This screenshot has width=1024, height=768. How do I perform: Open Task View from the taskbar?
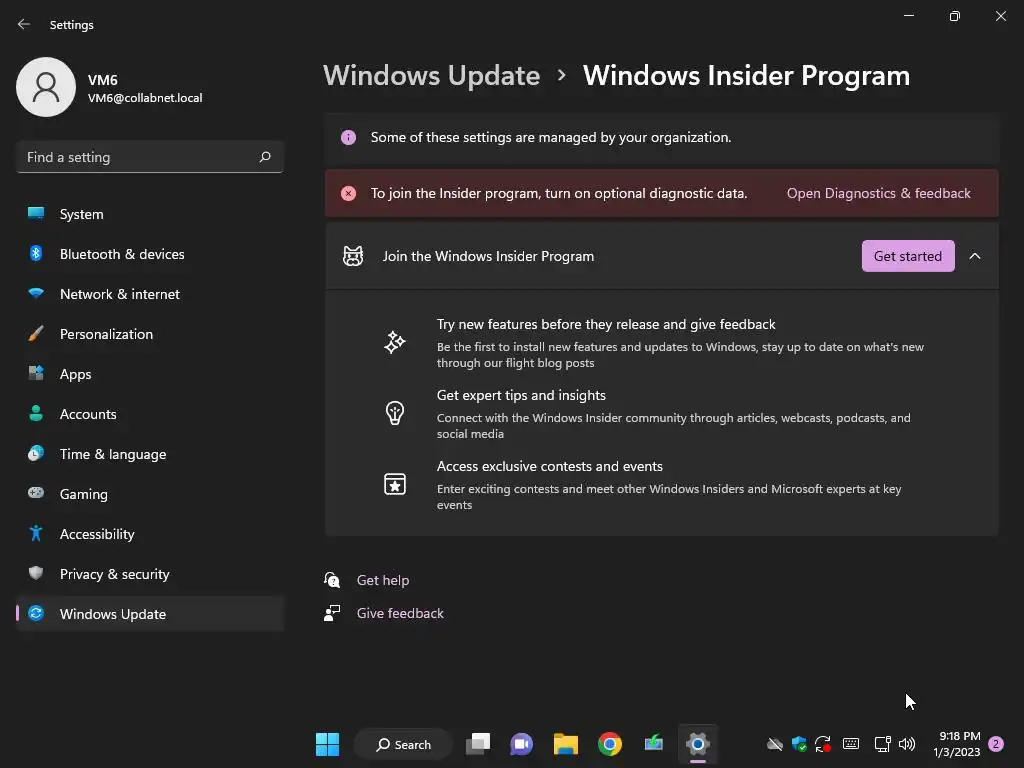(x=478, y=744)
